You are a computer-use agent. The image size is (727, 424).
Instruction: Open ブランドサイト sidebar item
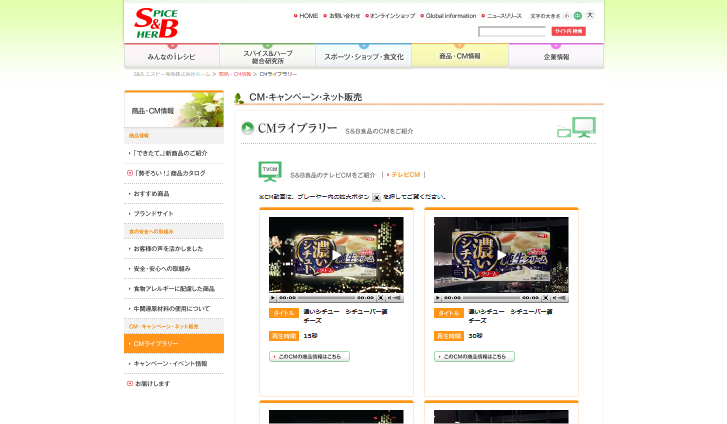tap(174, 213)
